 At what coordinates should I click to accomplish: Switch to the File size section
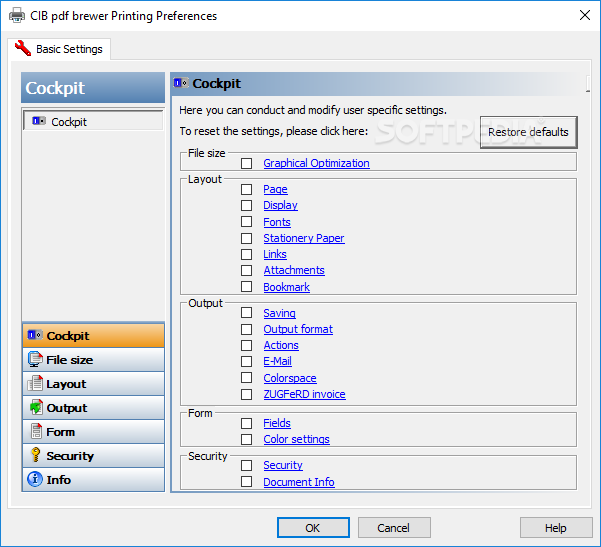point(93,360)
